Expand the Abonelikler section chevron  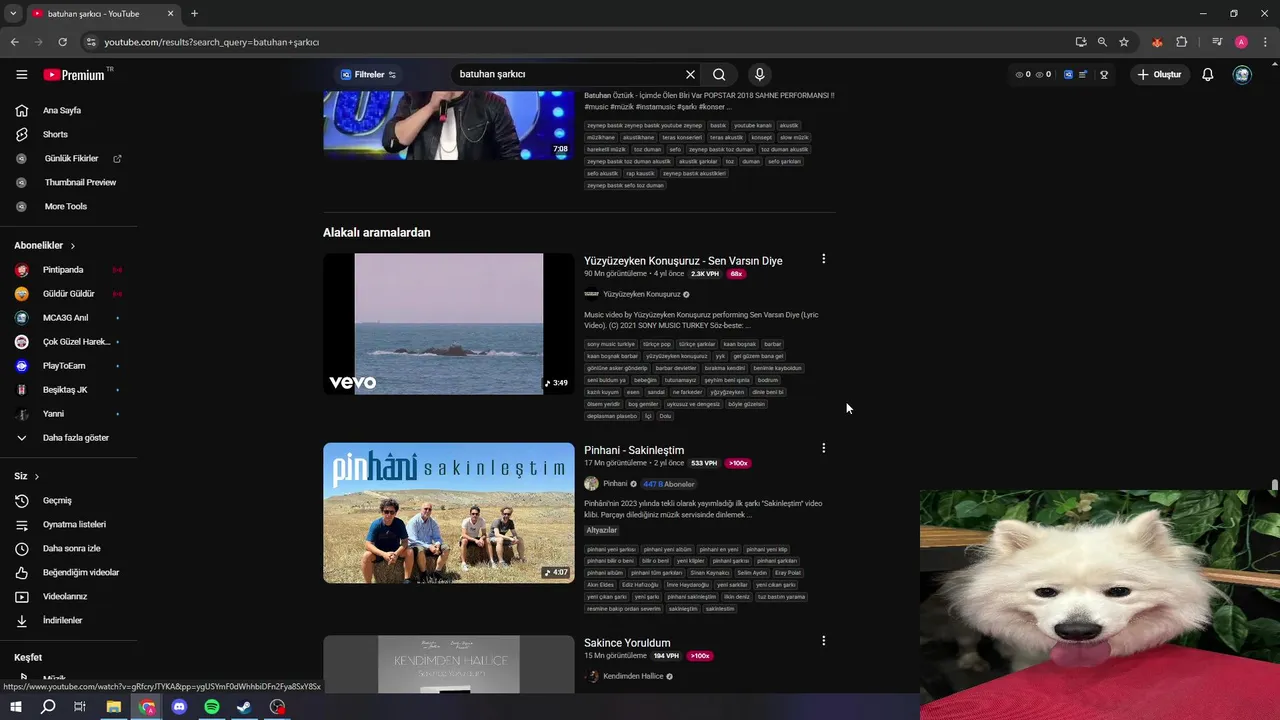click(x=73, y=246)
